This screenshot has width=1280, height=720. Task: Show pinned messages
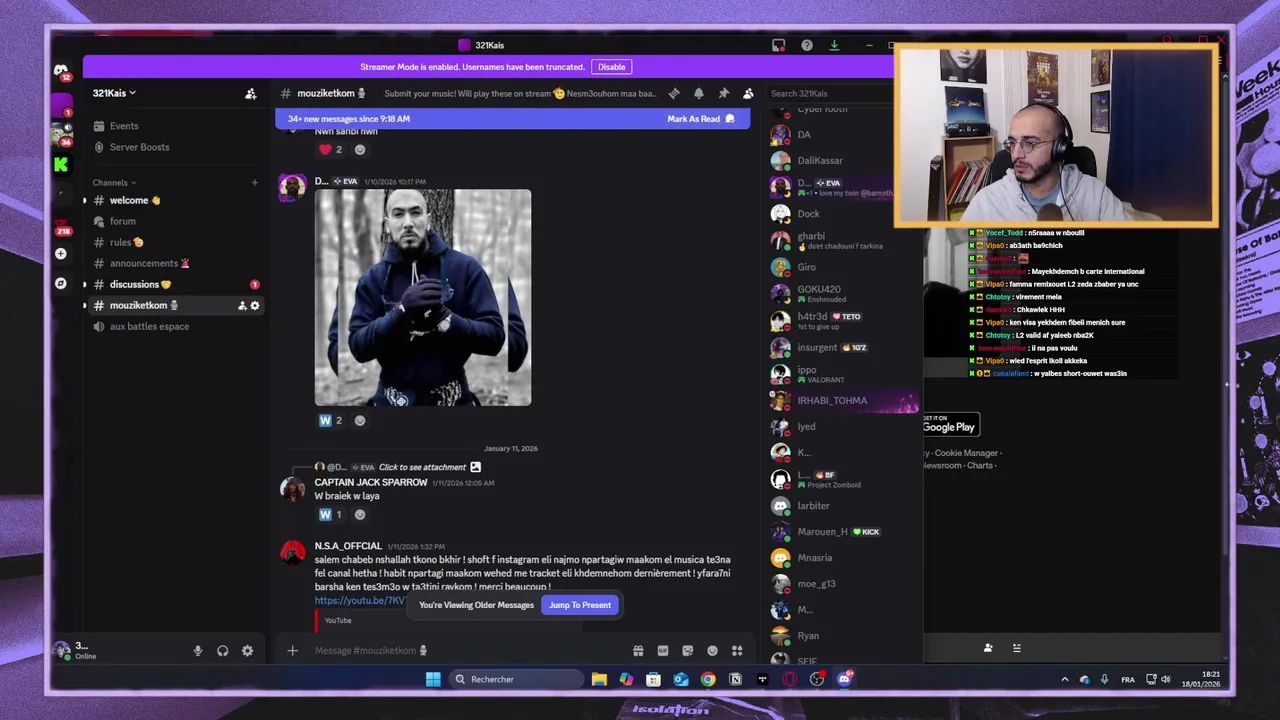(723, 93)
